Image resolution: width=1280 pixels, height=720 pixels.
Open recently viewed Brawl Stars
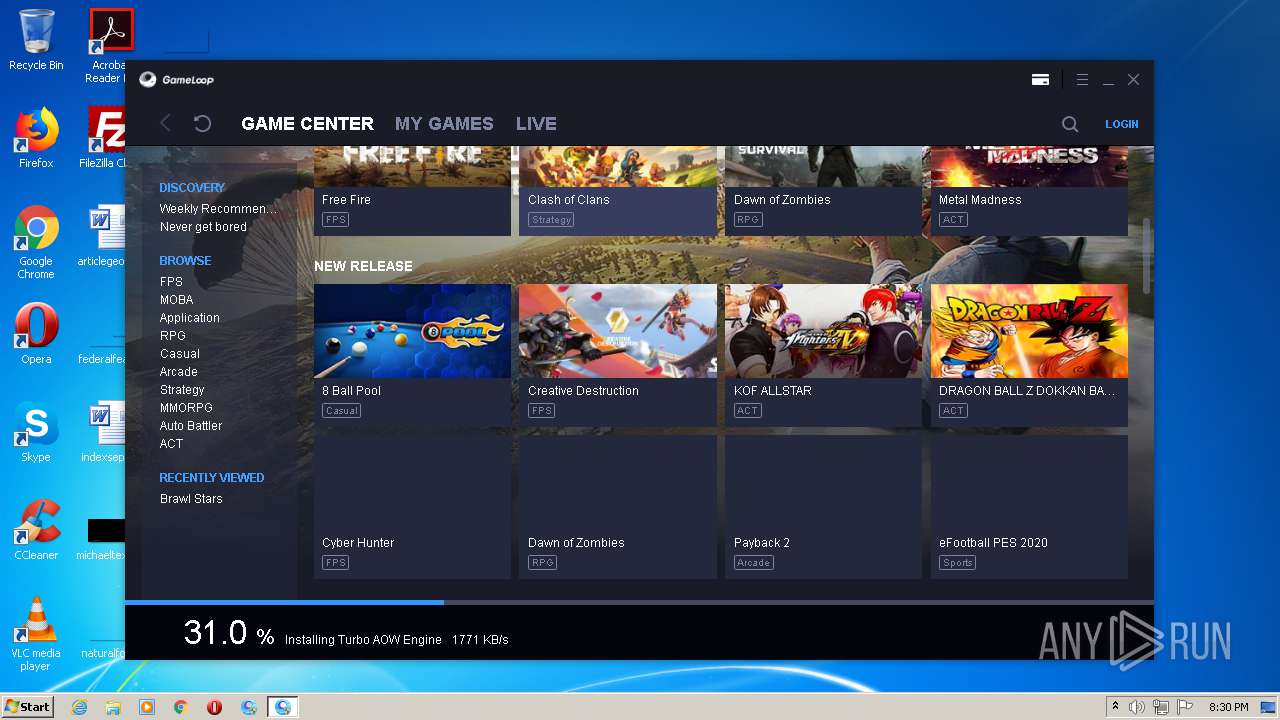(191, 499)
